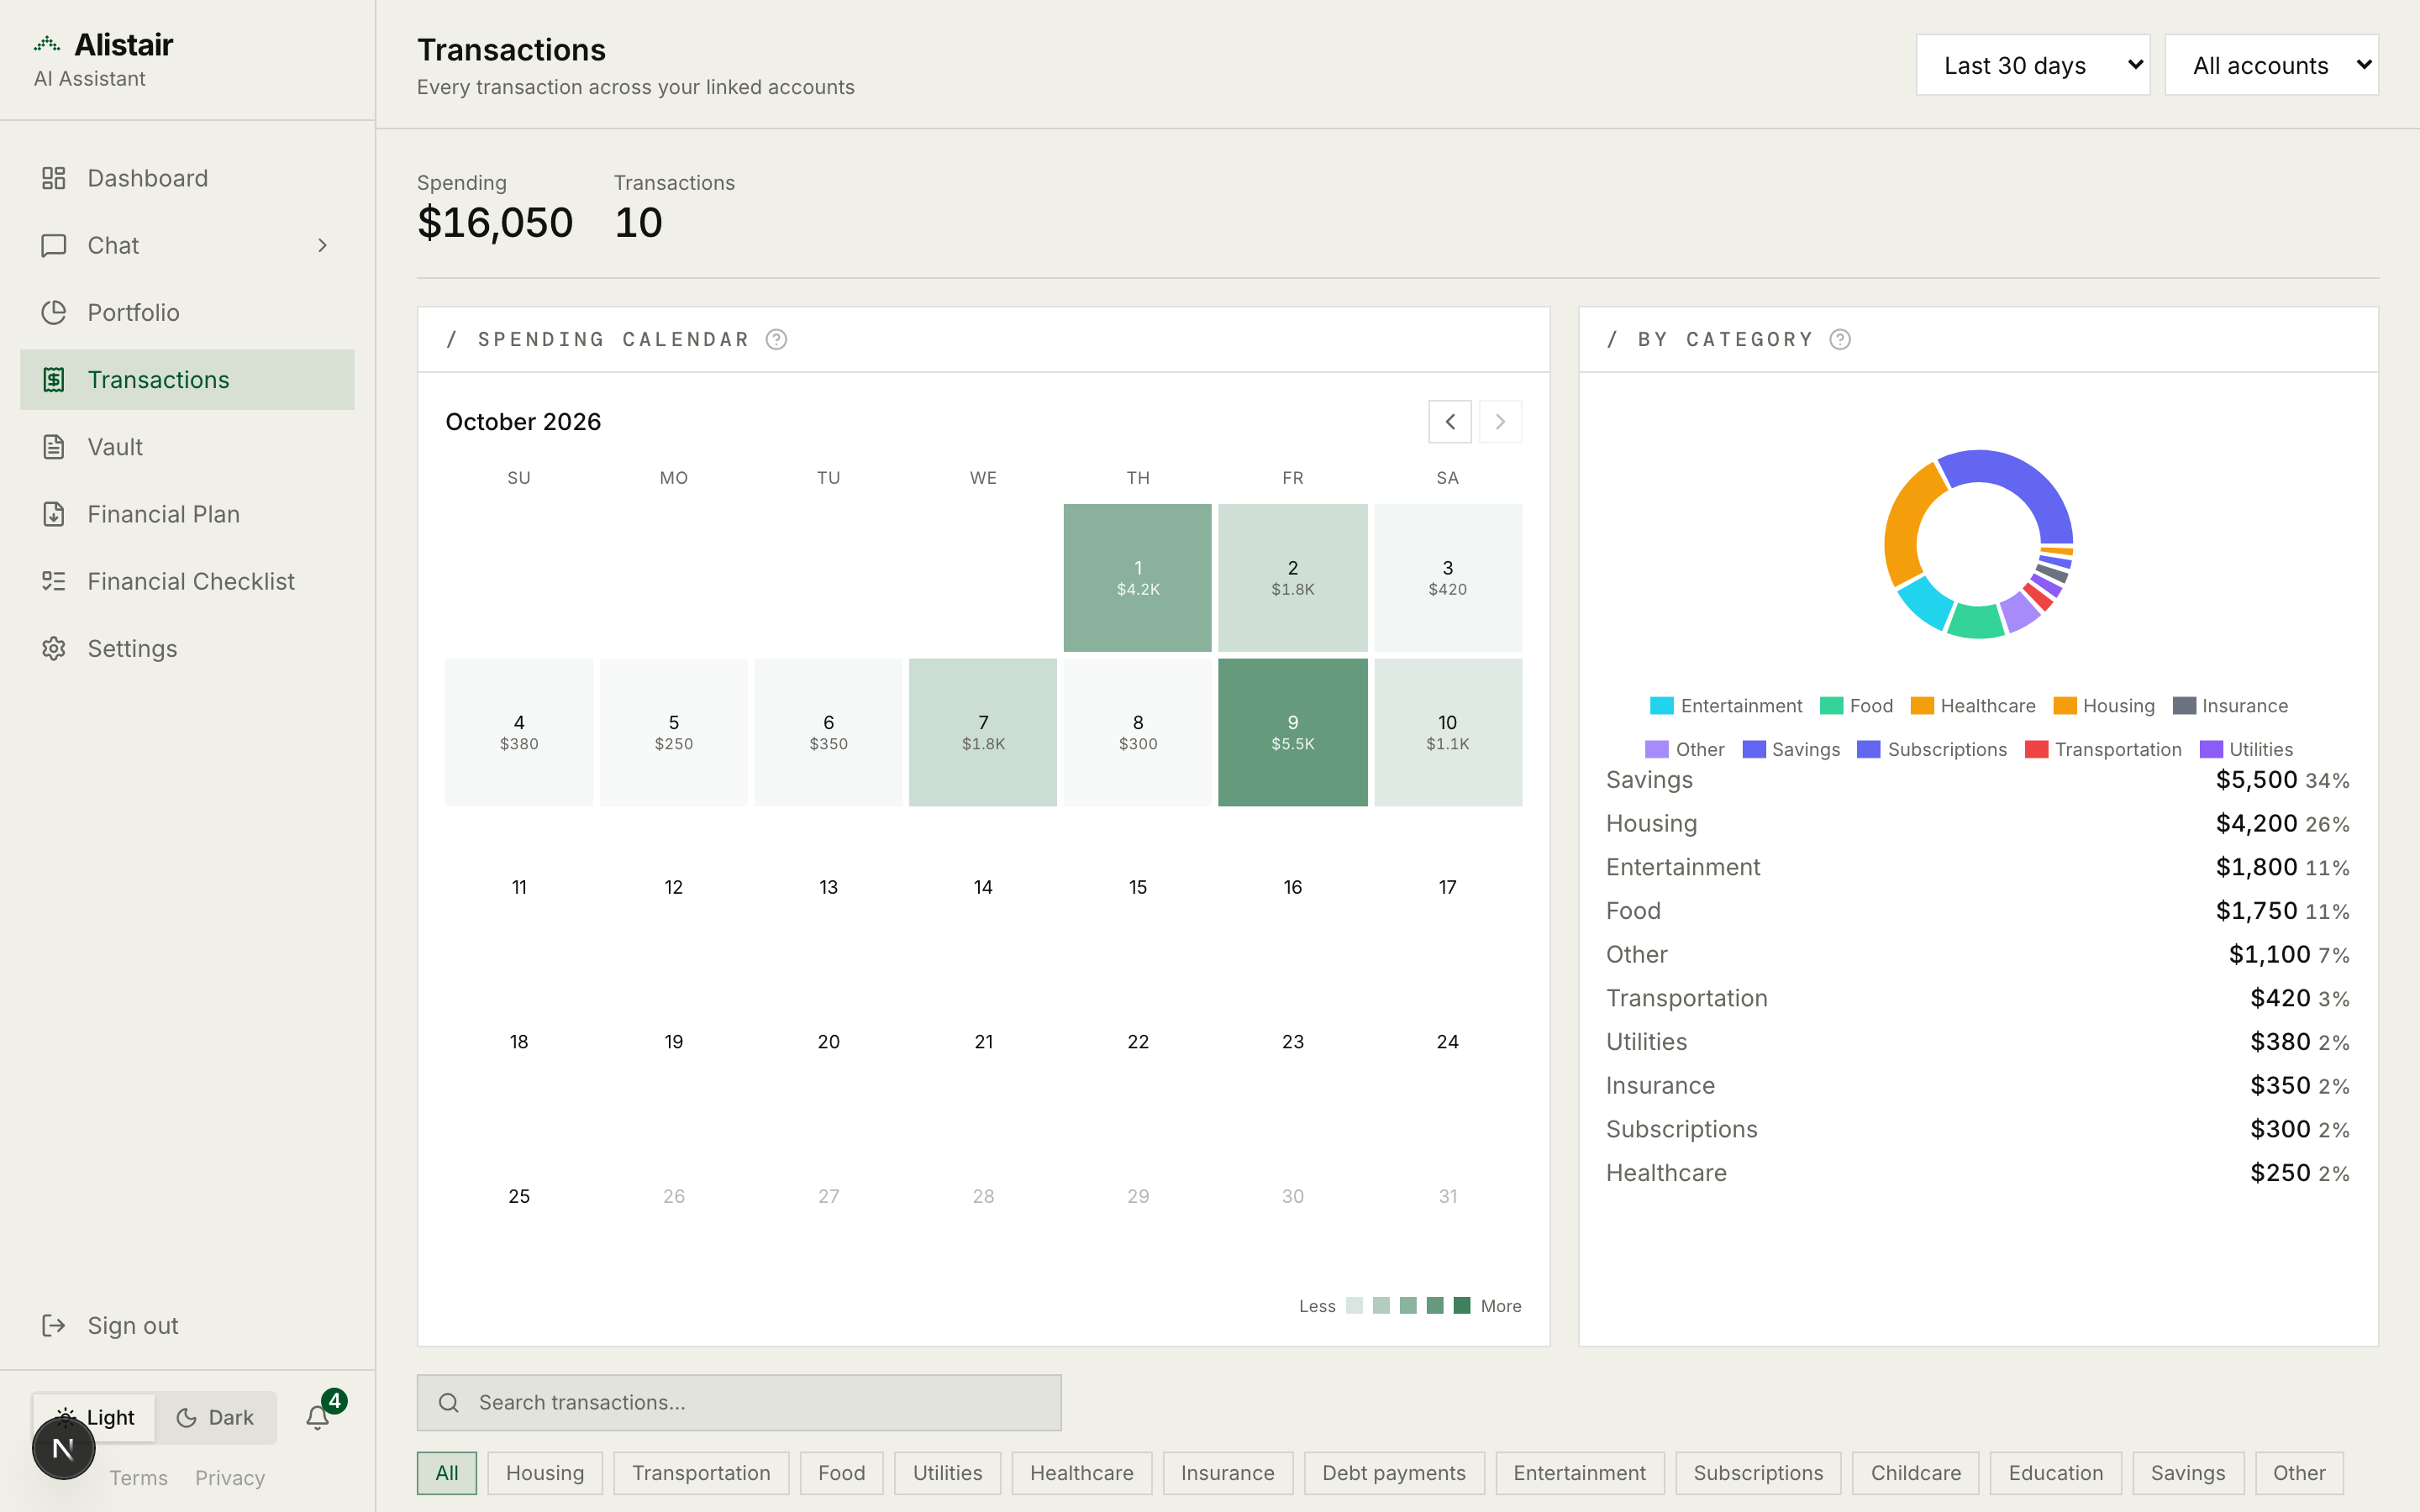Click the By Category help icon
The width and height of the screenshot is (2420, 1512).
[x=1840, y=340]
